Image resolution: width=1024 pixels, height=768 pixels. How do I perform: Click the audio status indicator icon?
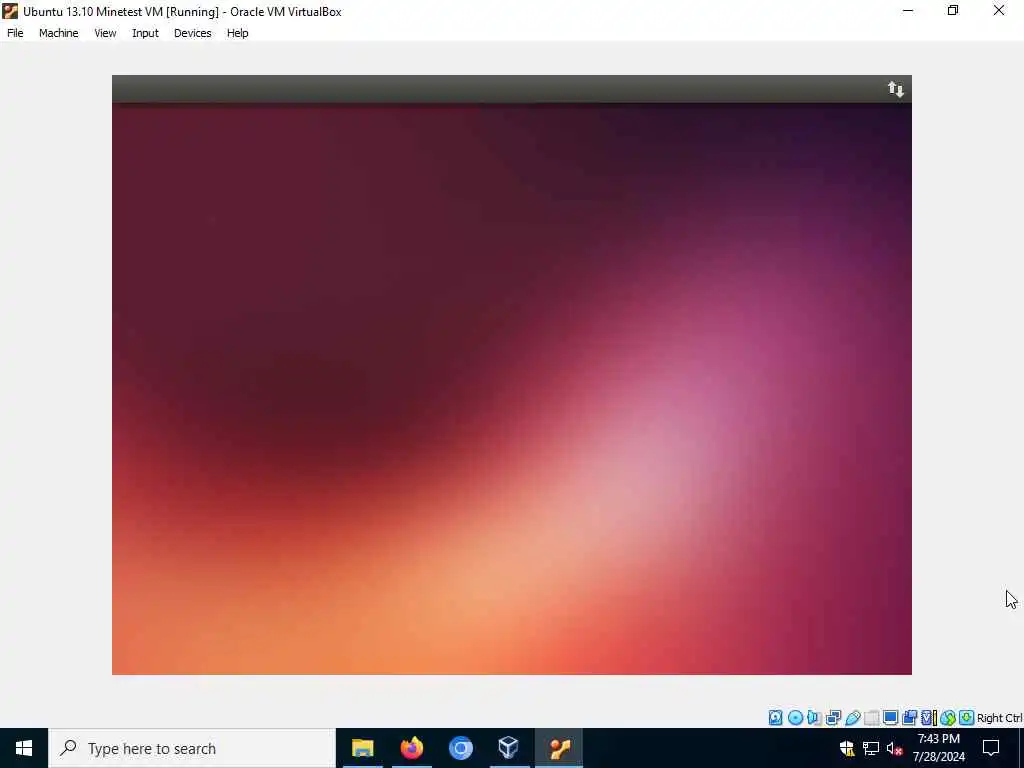pyautogui.click(x=814, y=718)
